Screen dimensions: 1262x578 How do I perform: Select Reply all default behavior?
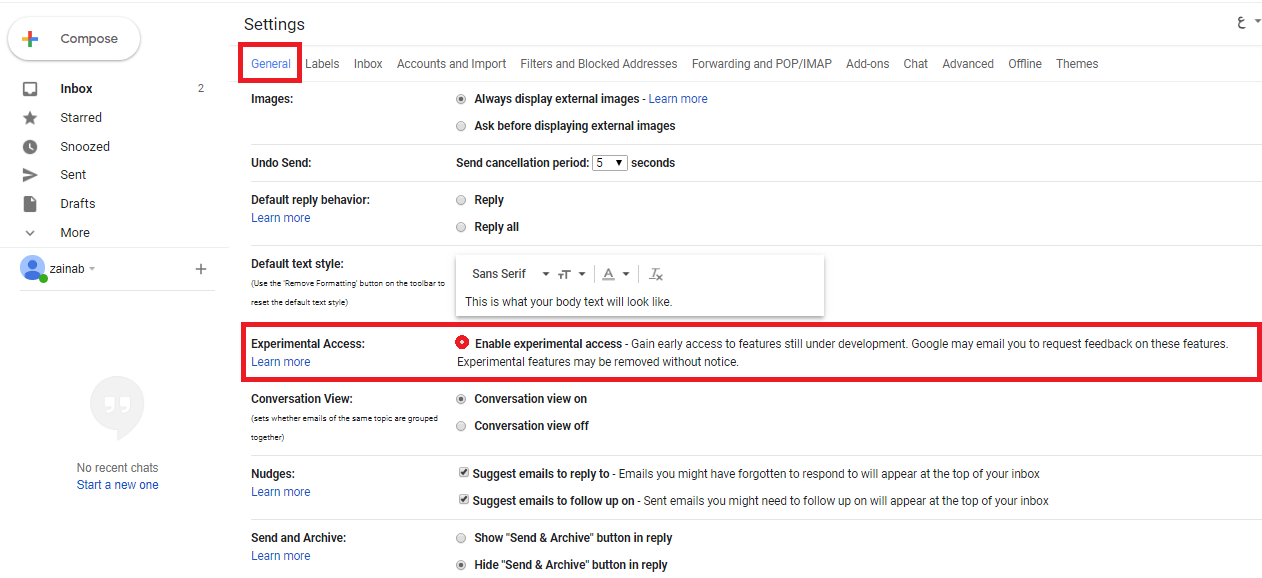(461, 227)
